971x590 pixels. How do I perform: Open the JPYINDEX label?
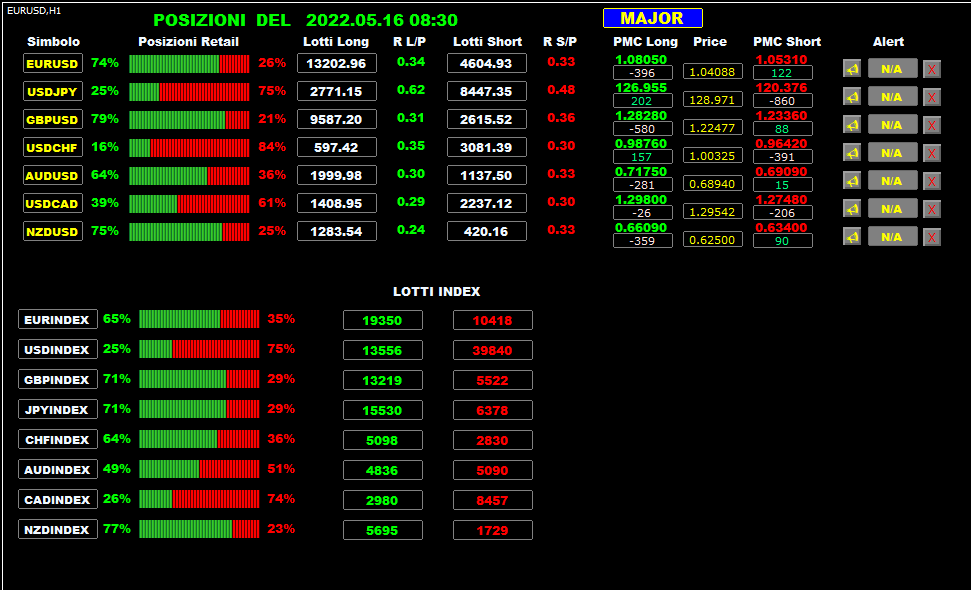click(x=58, y=409)
